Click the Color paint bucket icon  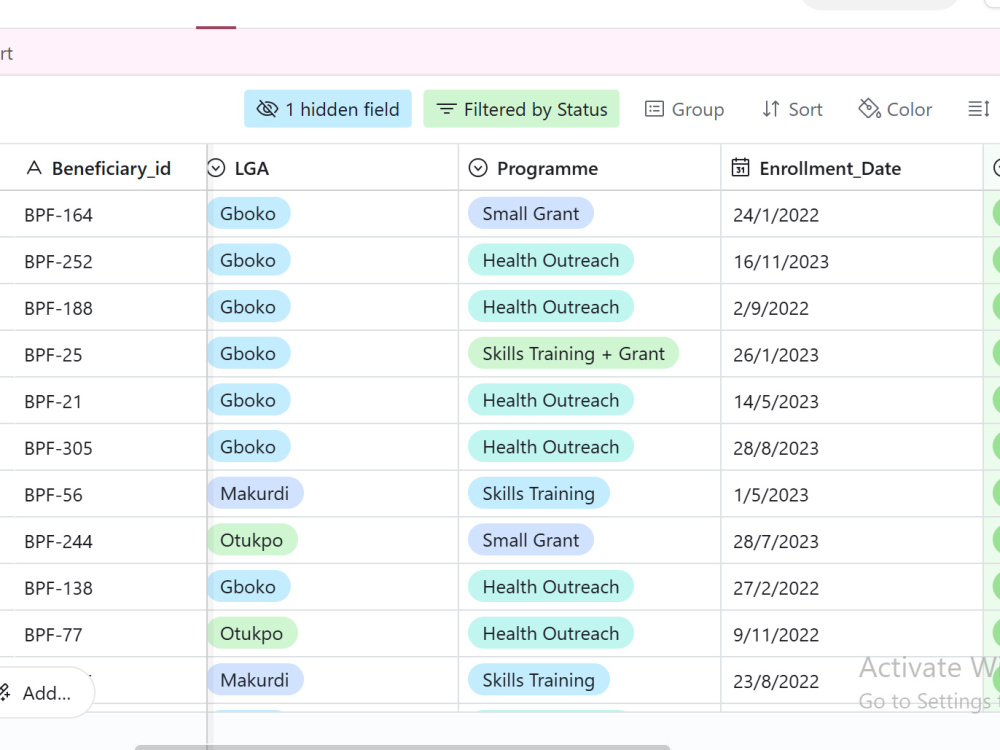[869, 109]
